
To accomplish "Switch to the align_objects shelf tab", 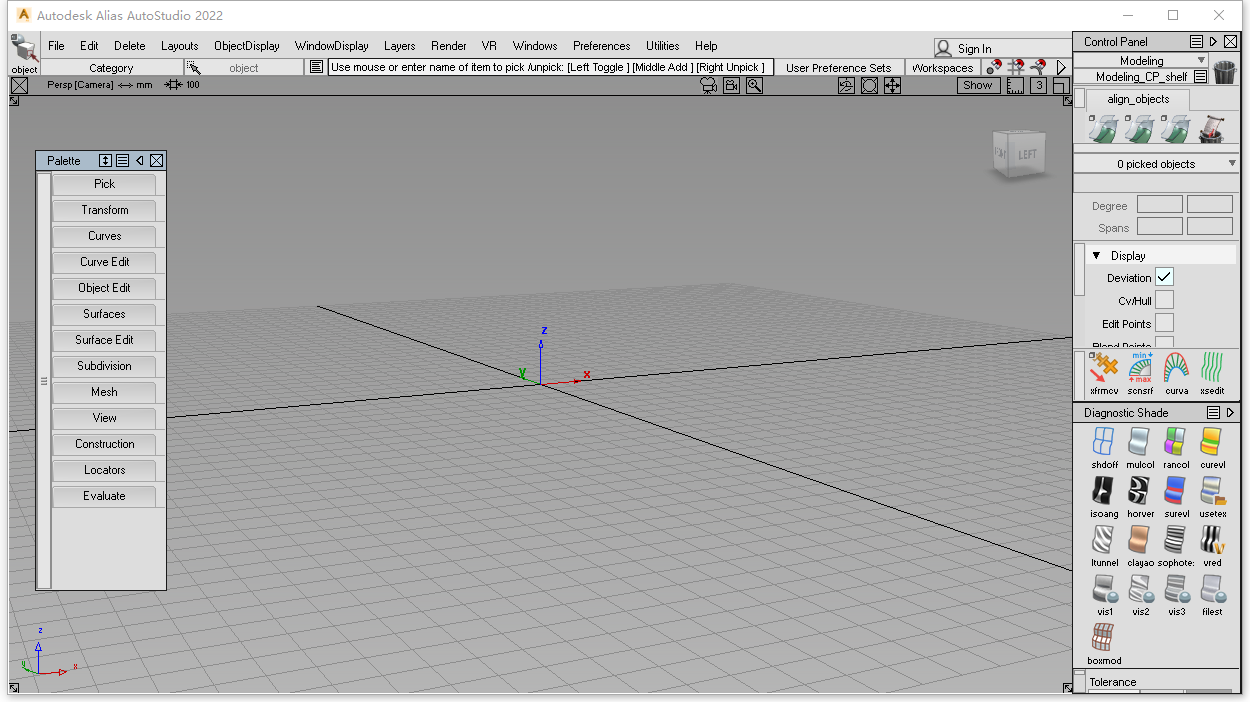I will click(1138, 99).
